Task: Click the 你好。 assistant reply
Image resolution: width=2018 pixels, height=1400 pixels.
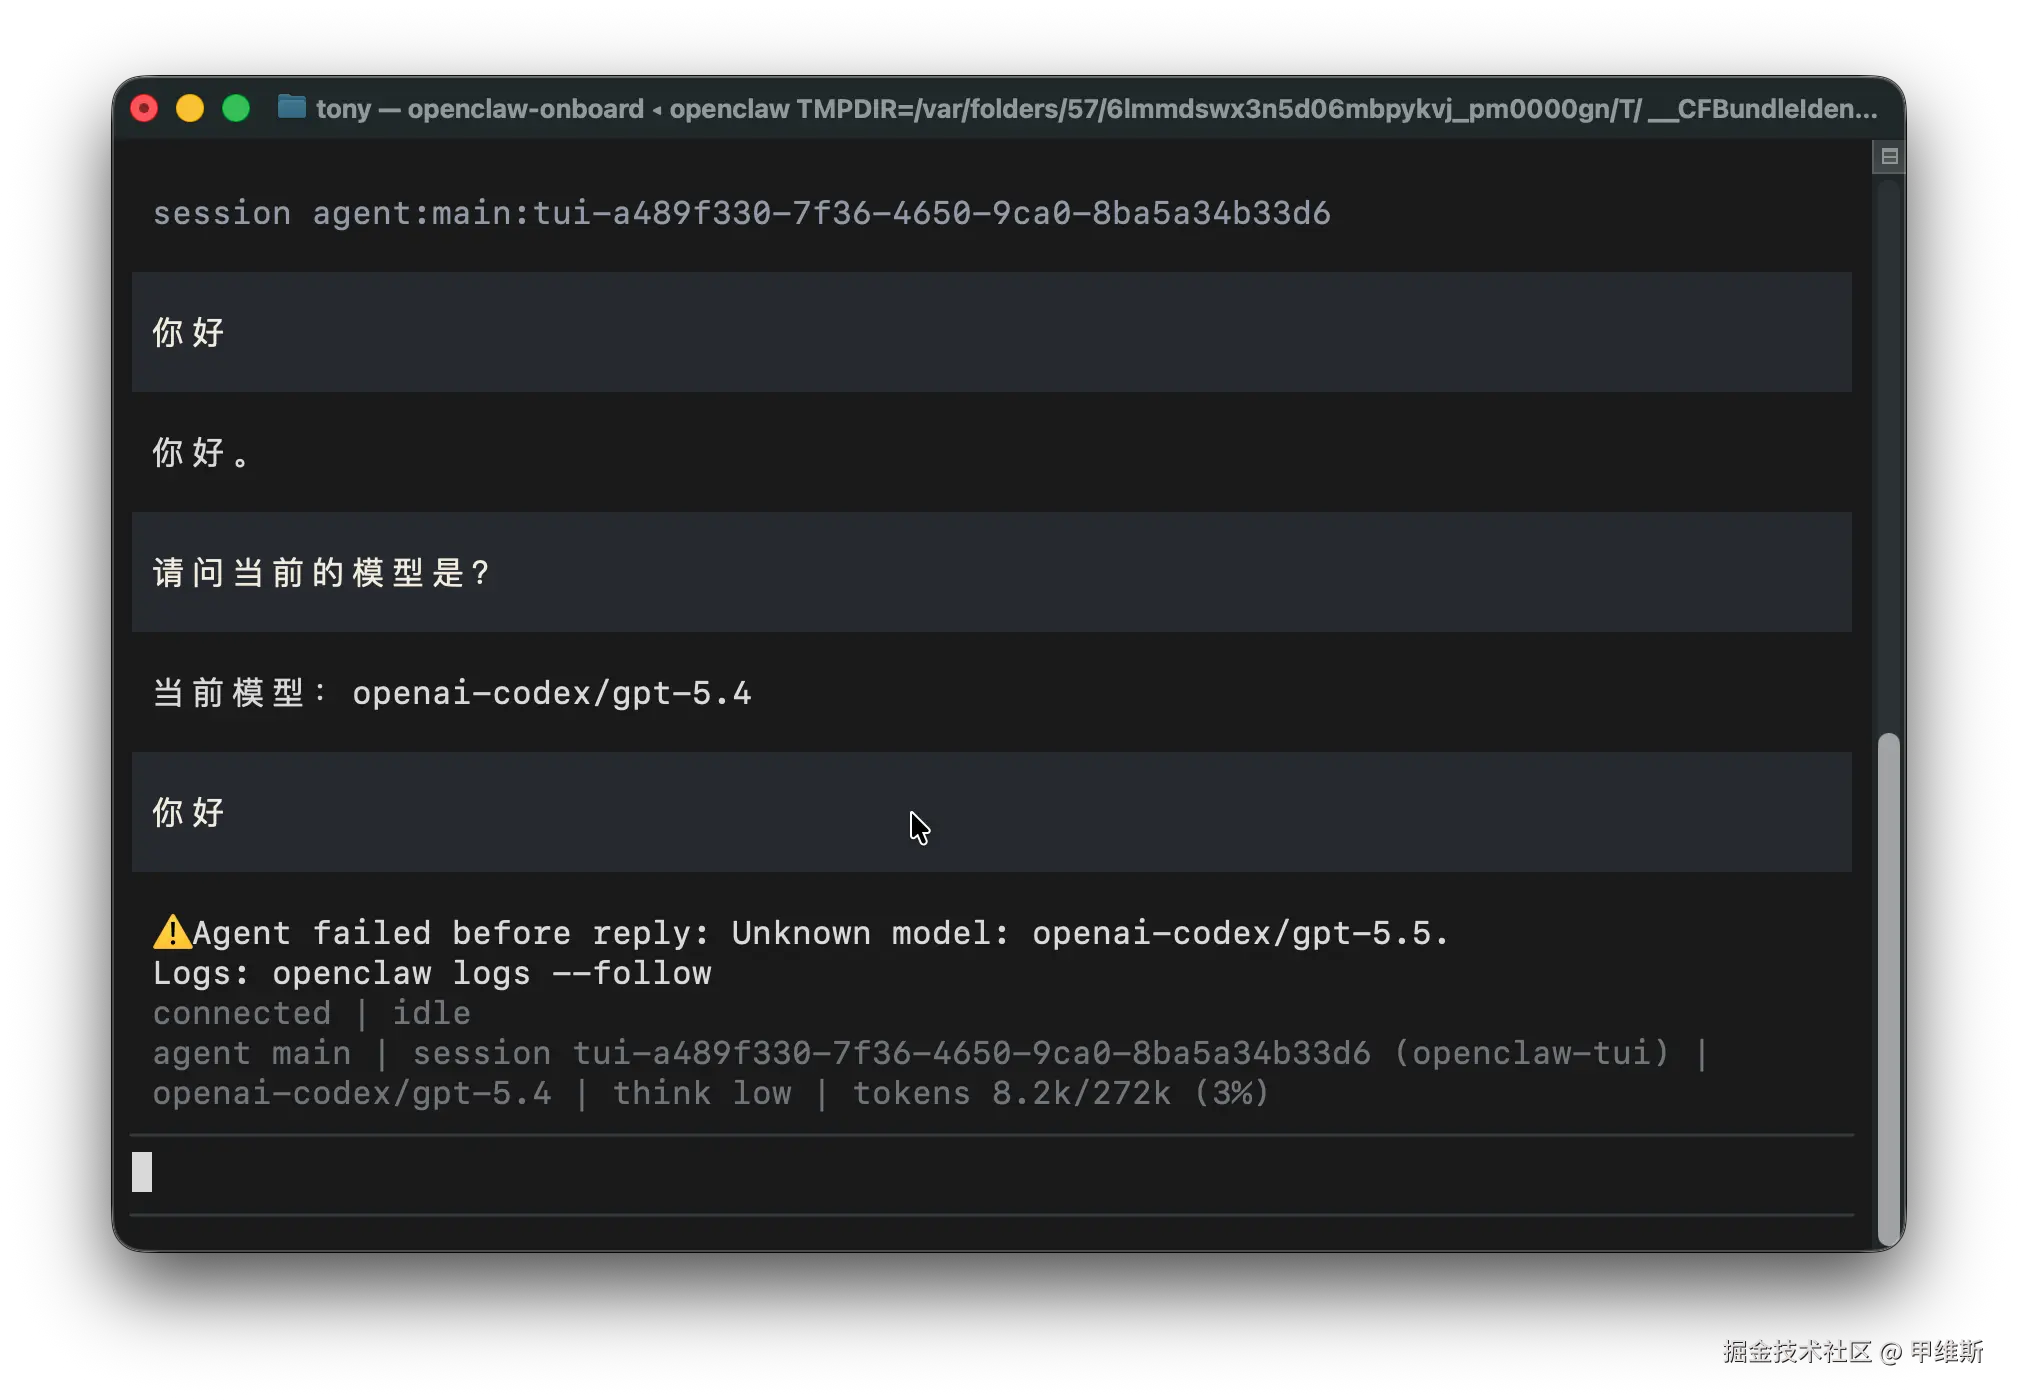Action: (200, 452)
